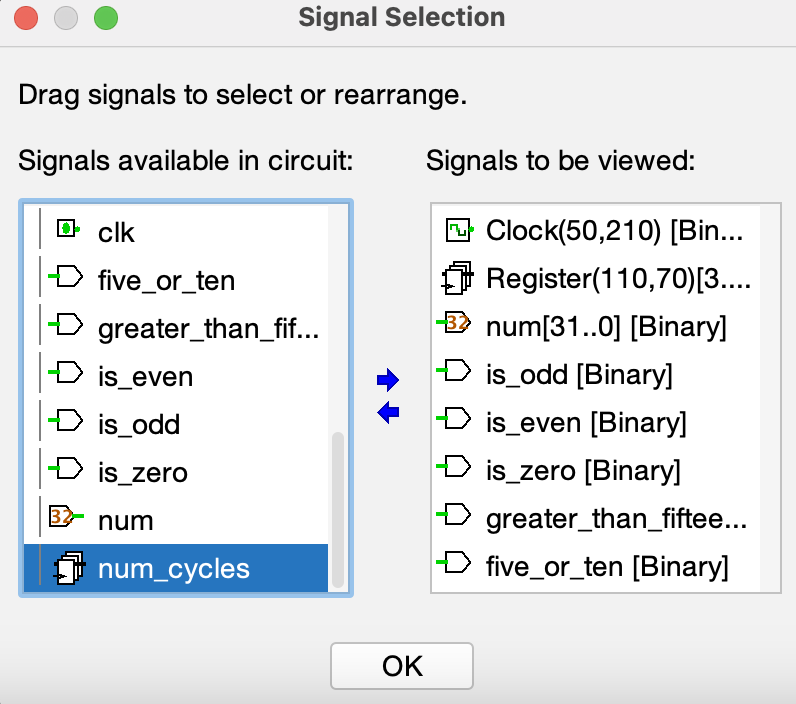The width and height of the screenshot is (796, 704).
Task: Click the num[31..0] pin icon in viewed list
Action: [456, 324]
